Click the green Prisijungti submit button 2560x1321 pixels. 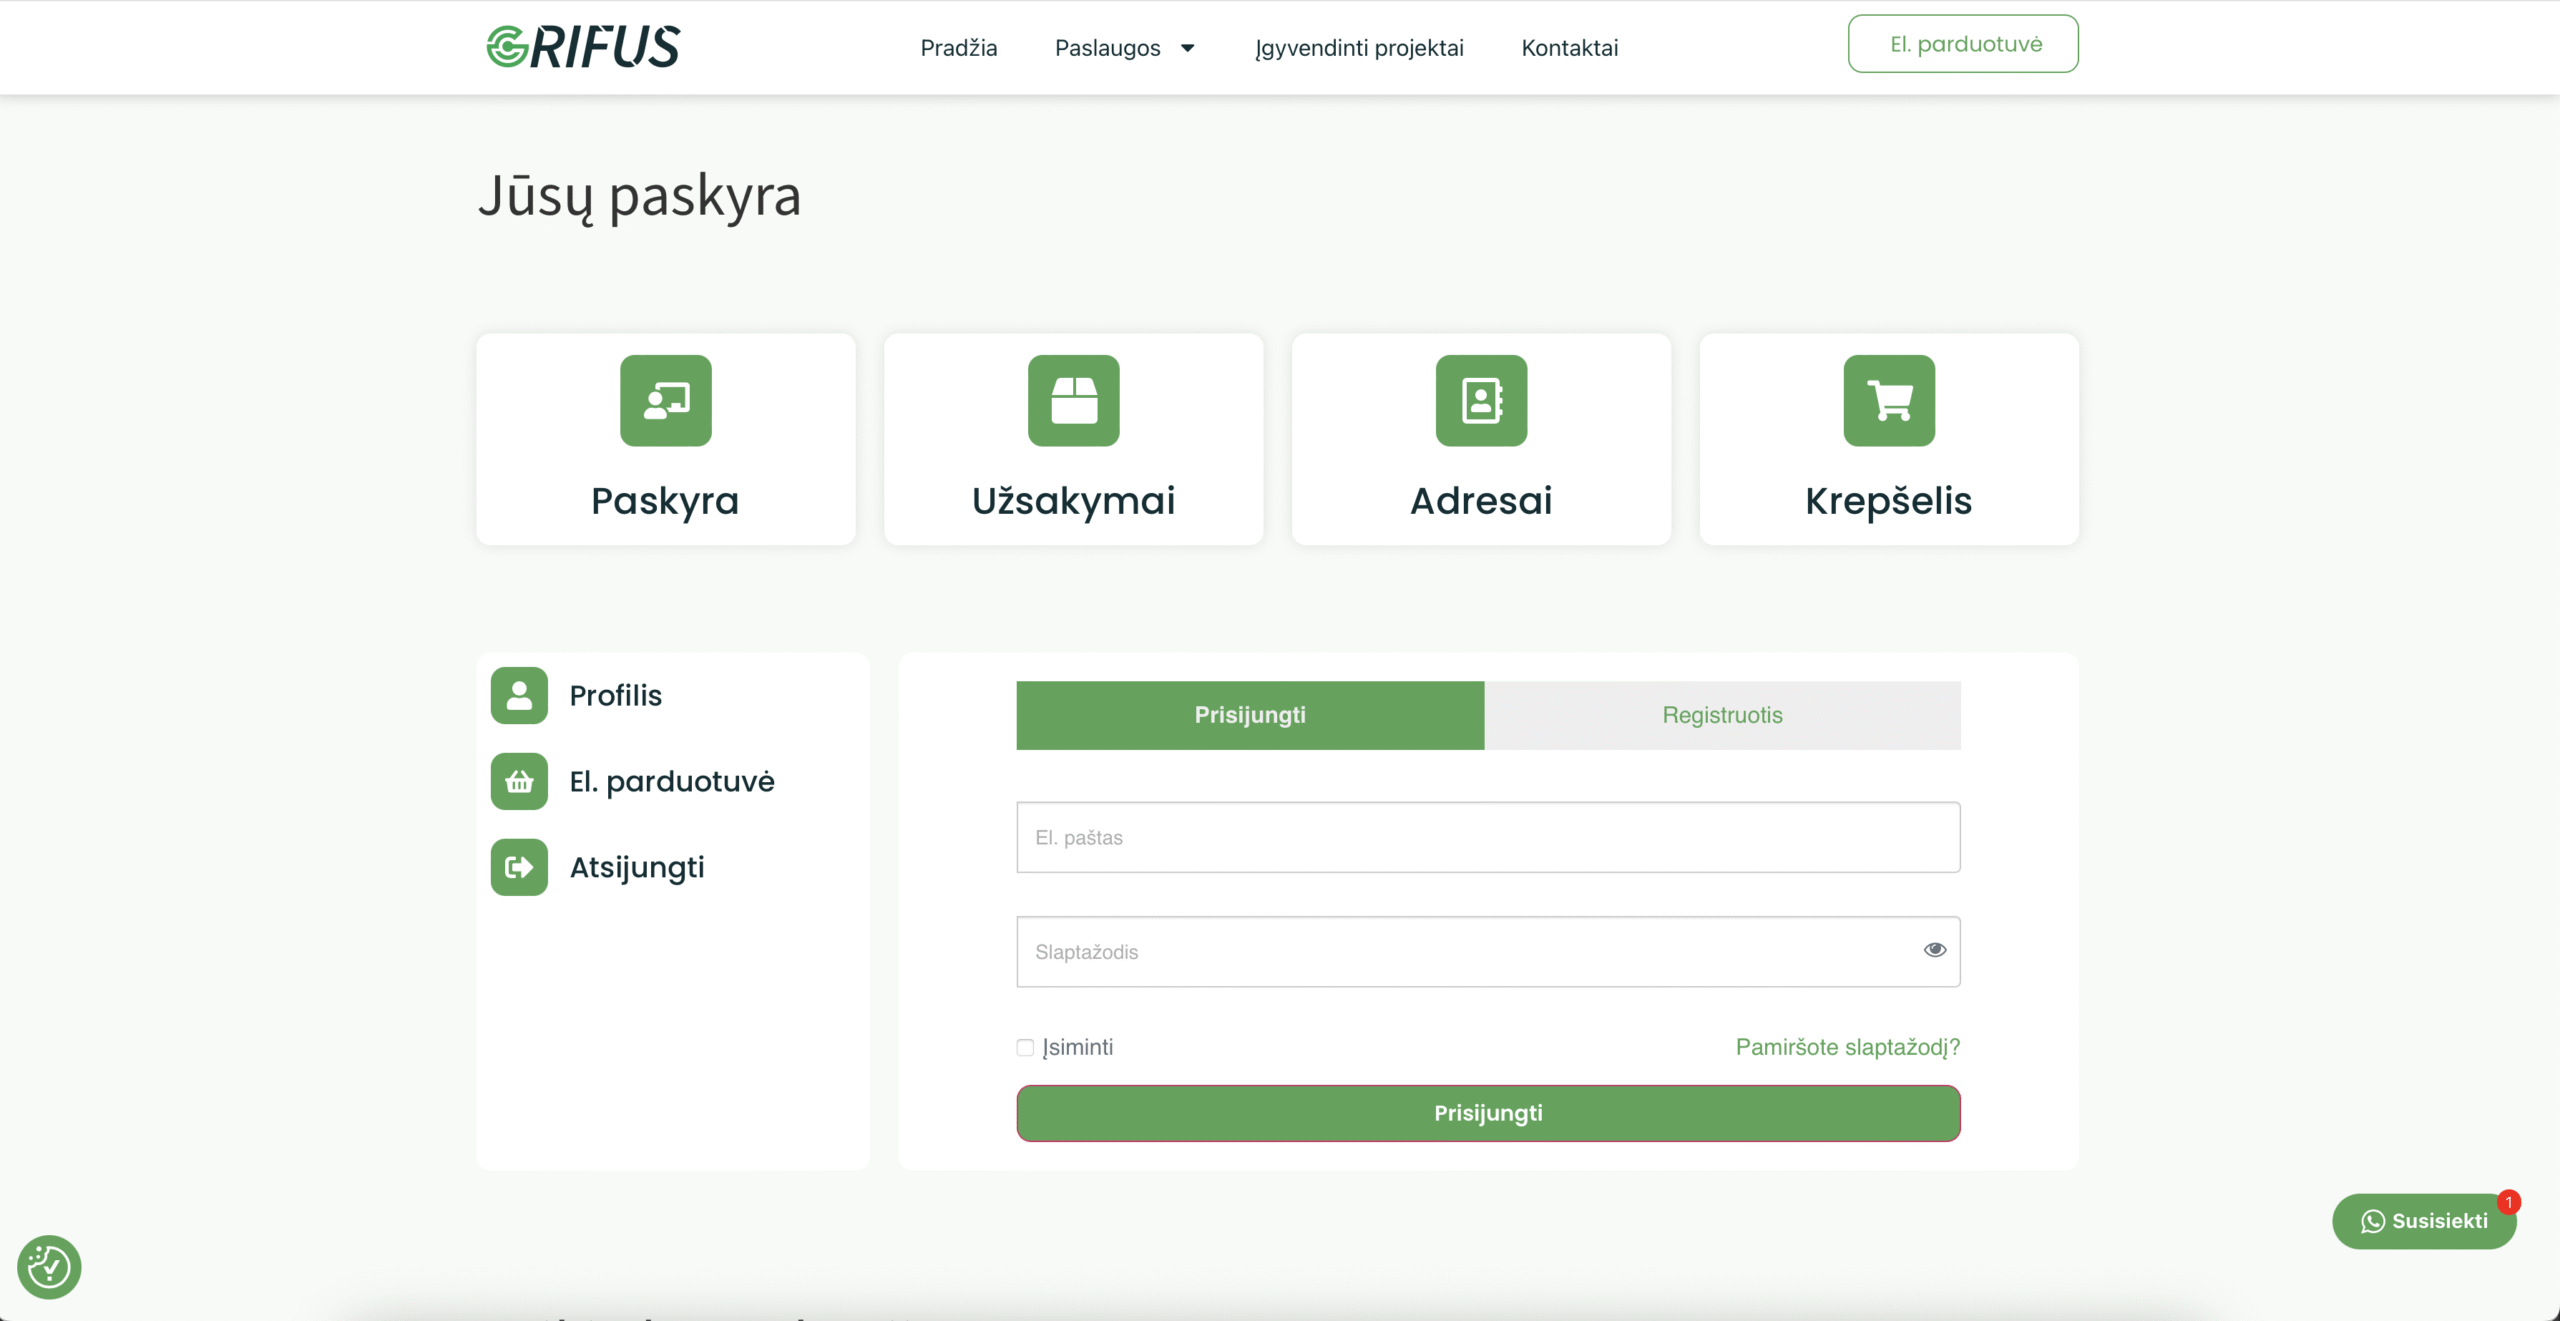tap(1488, 1113)
